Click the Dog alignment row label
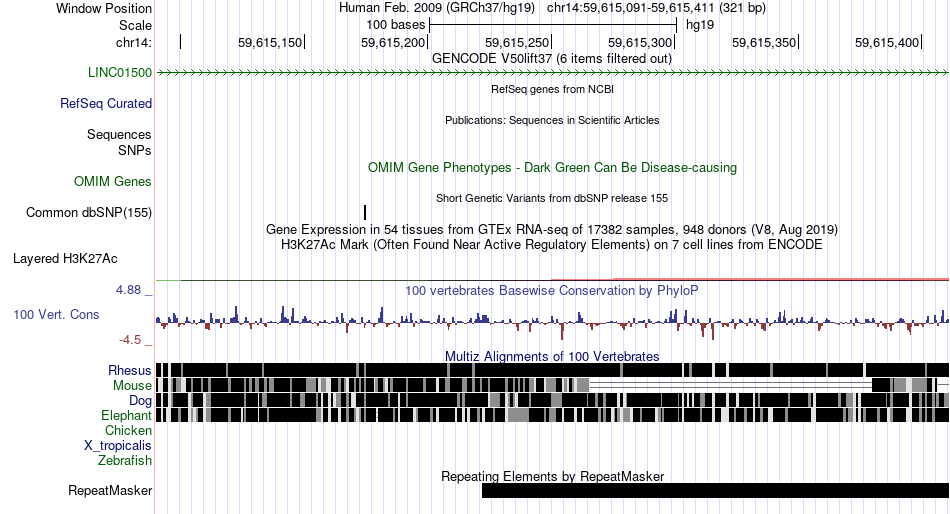 point(140,401)
